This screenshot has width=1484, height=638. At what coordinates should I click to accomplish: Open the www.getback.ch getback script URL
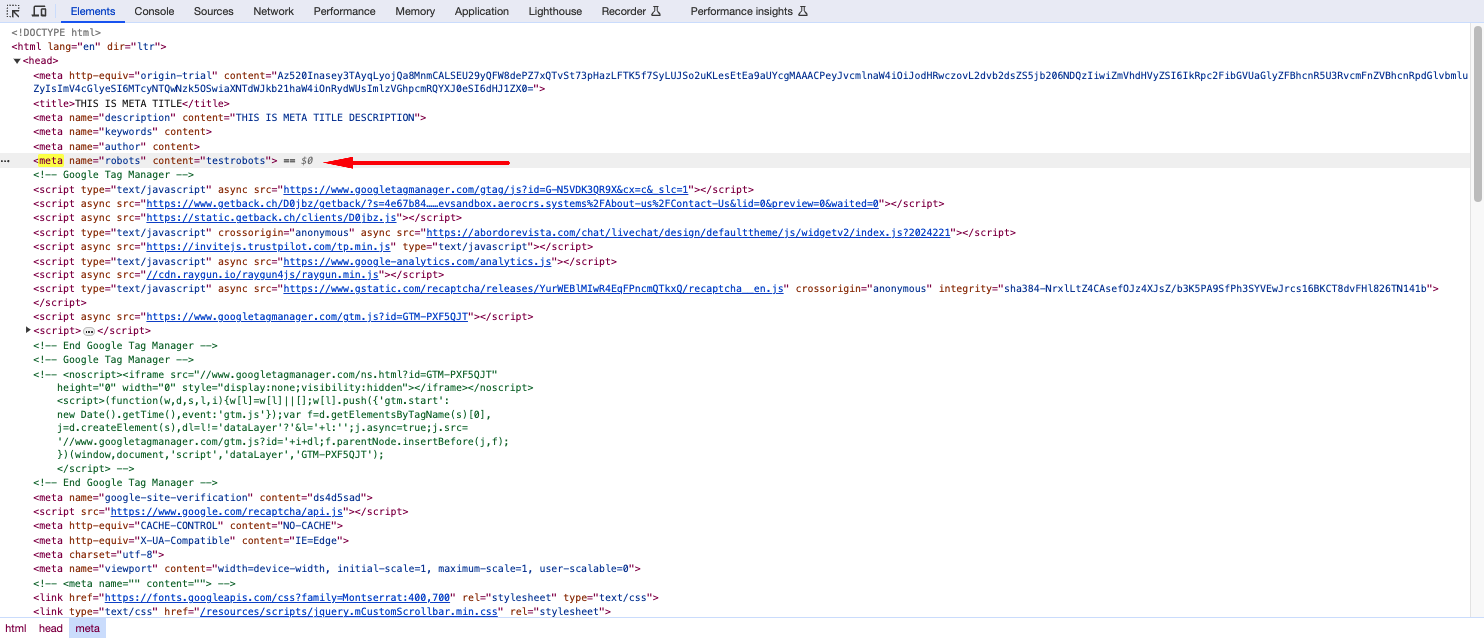(512, 203)
